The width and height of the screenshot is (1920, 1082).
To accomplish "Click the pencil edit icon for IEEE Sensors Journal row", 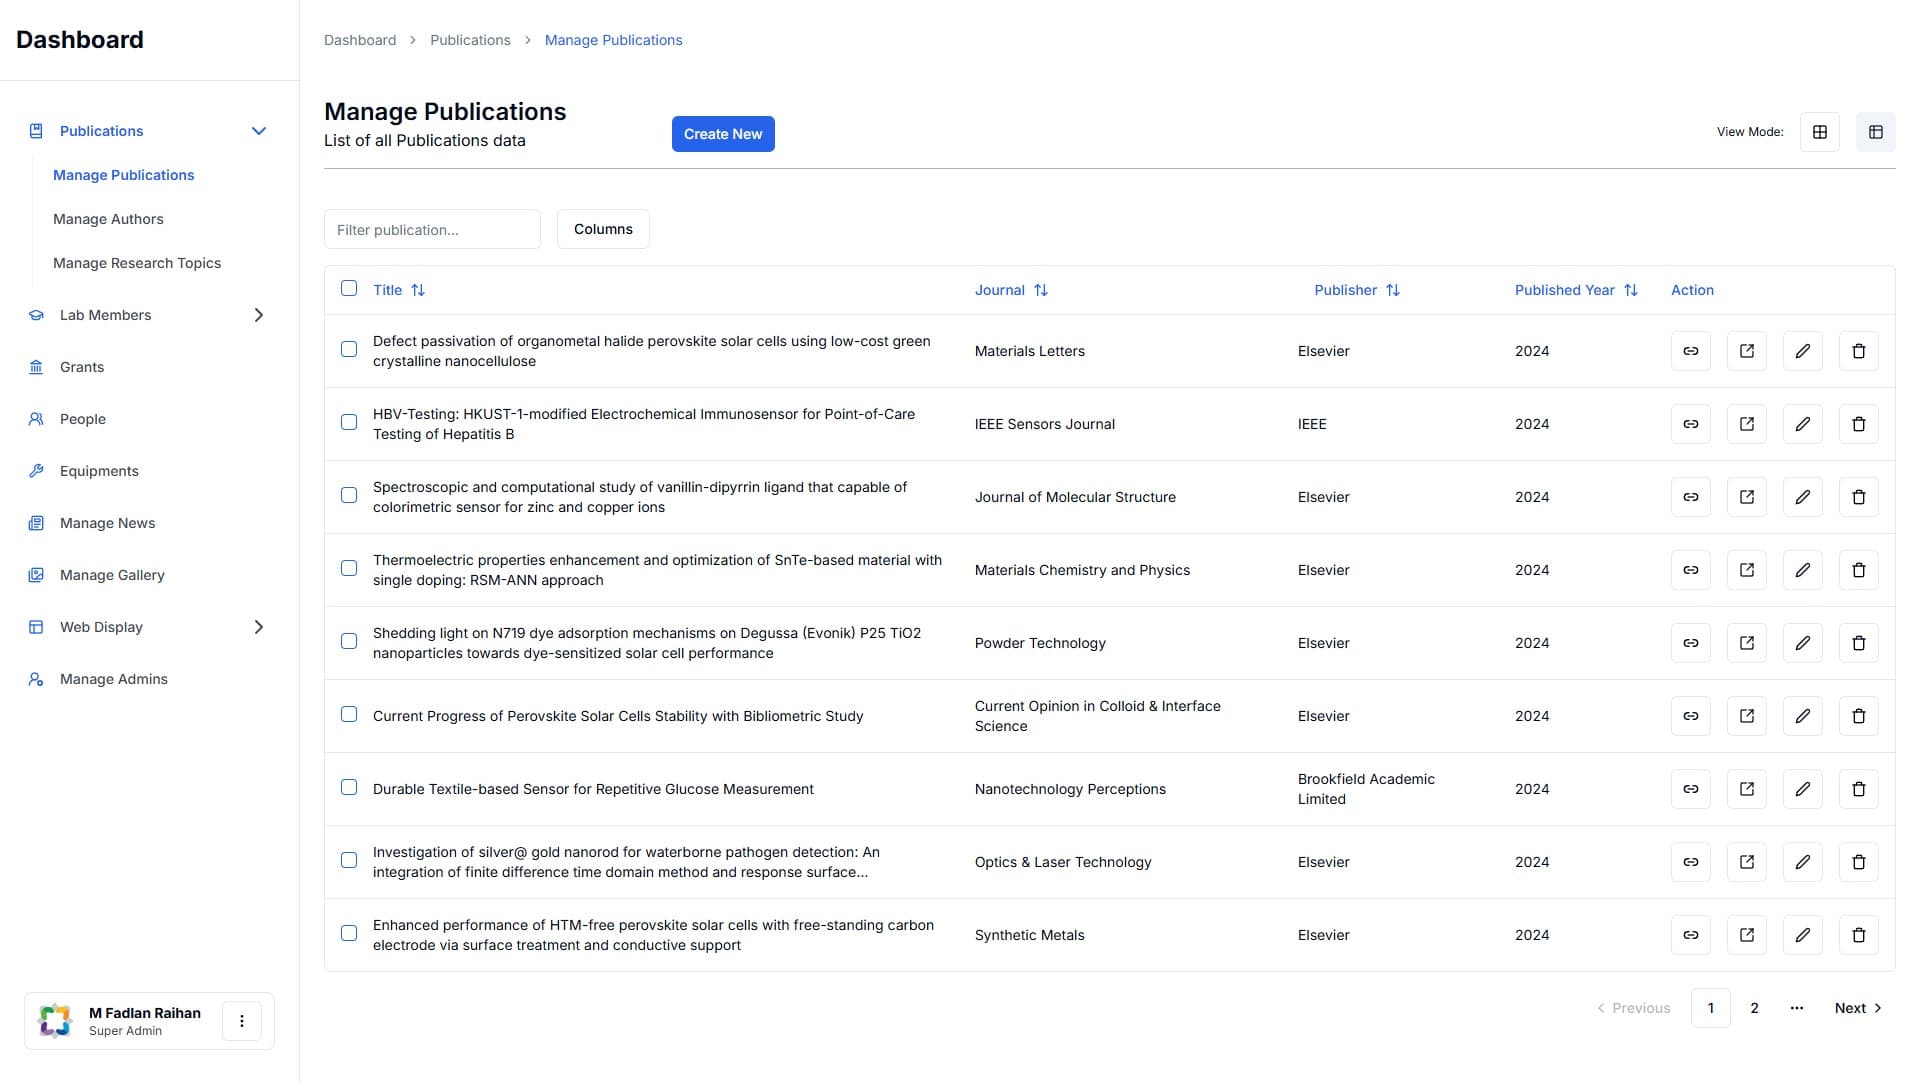I will coord(1802,424).
